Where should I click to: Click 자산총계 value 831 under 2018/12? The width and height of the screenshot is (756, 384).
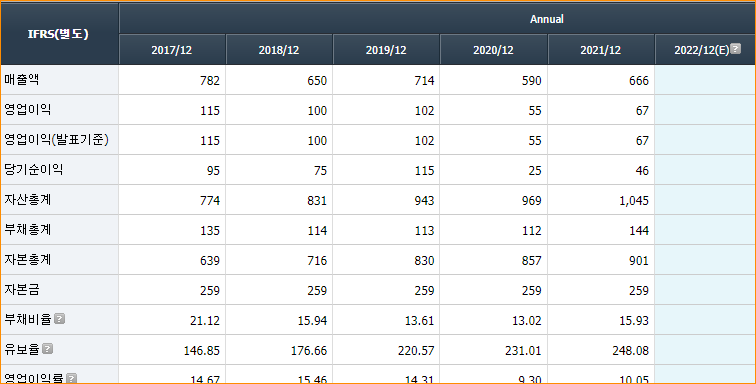tap(317, 200)
